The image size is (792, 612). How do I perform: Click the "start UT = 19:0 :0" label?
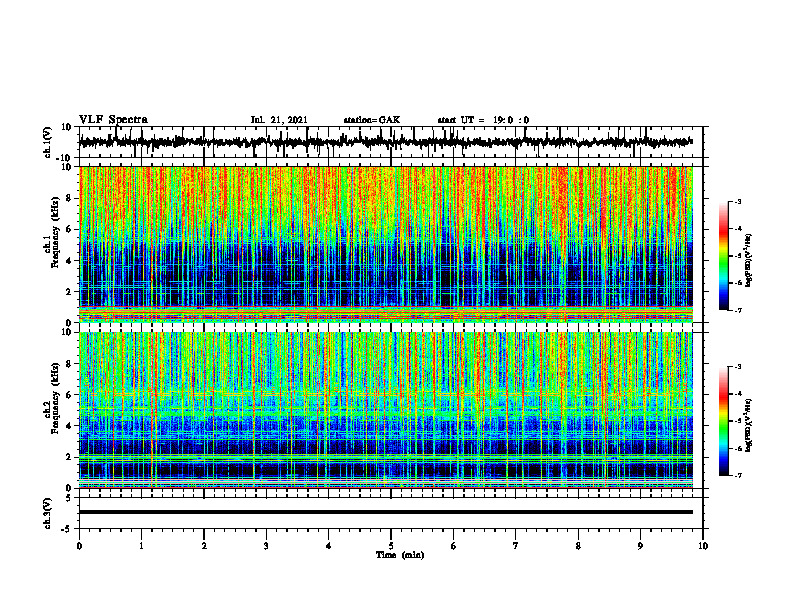click(x=483, y=120)
